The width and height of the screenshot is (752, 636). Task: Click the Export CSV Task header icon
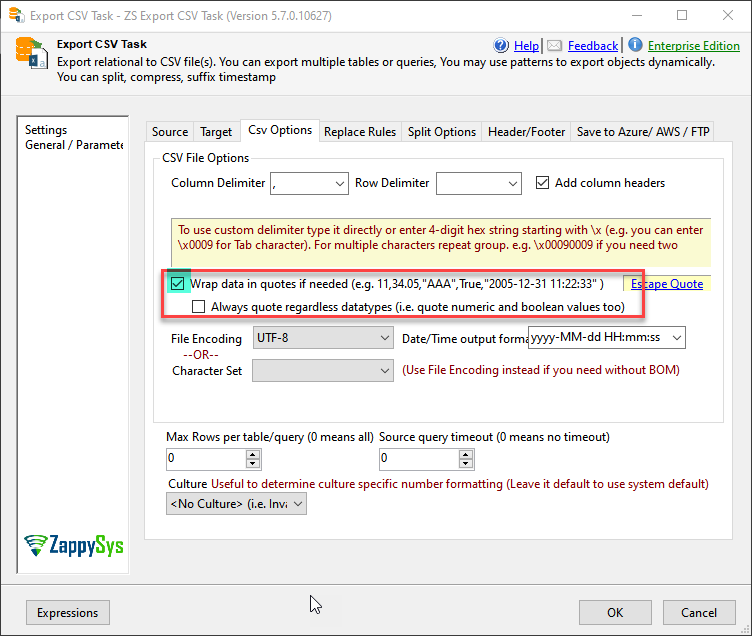tap(31, 53)
